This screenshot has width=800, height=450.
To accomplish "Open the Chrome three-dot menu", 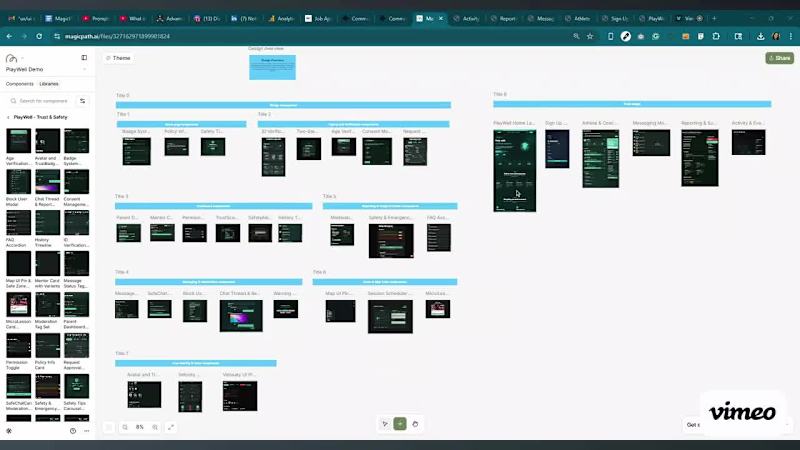I will pos(791,36).
